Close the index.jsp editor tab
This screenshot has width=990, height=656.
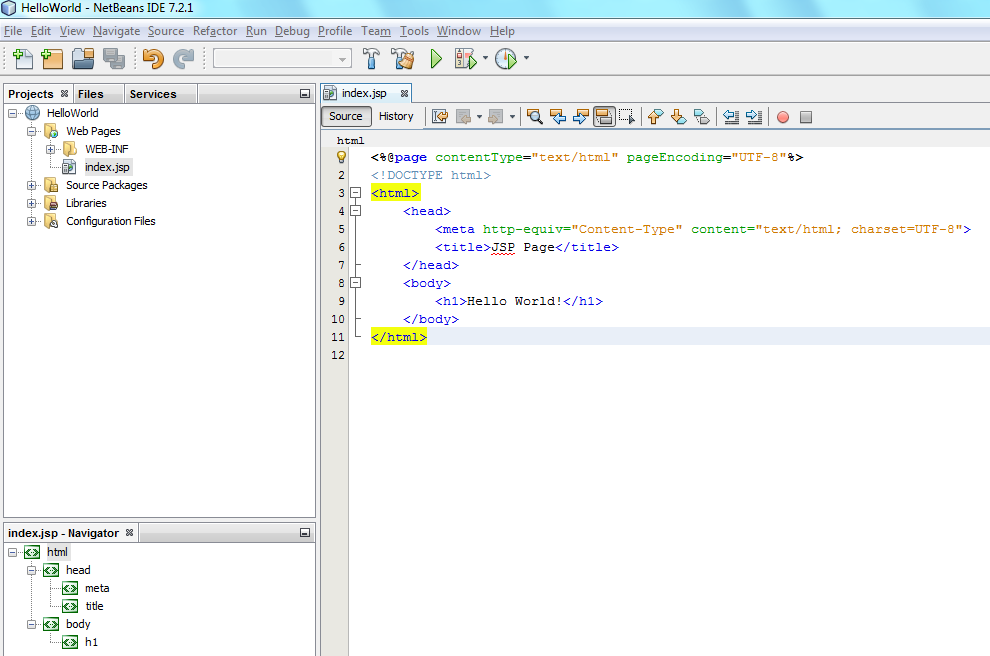[404, 93]
